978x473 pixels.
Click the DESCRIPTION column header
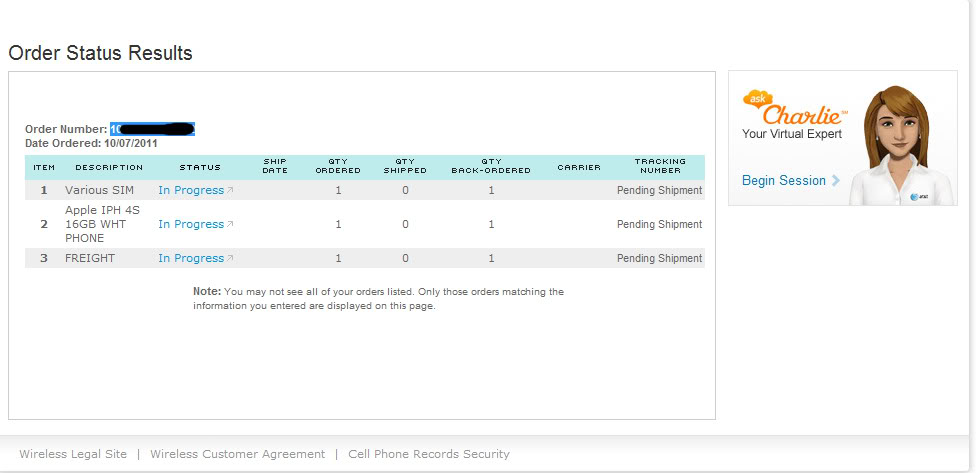coord(109,167)
